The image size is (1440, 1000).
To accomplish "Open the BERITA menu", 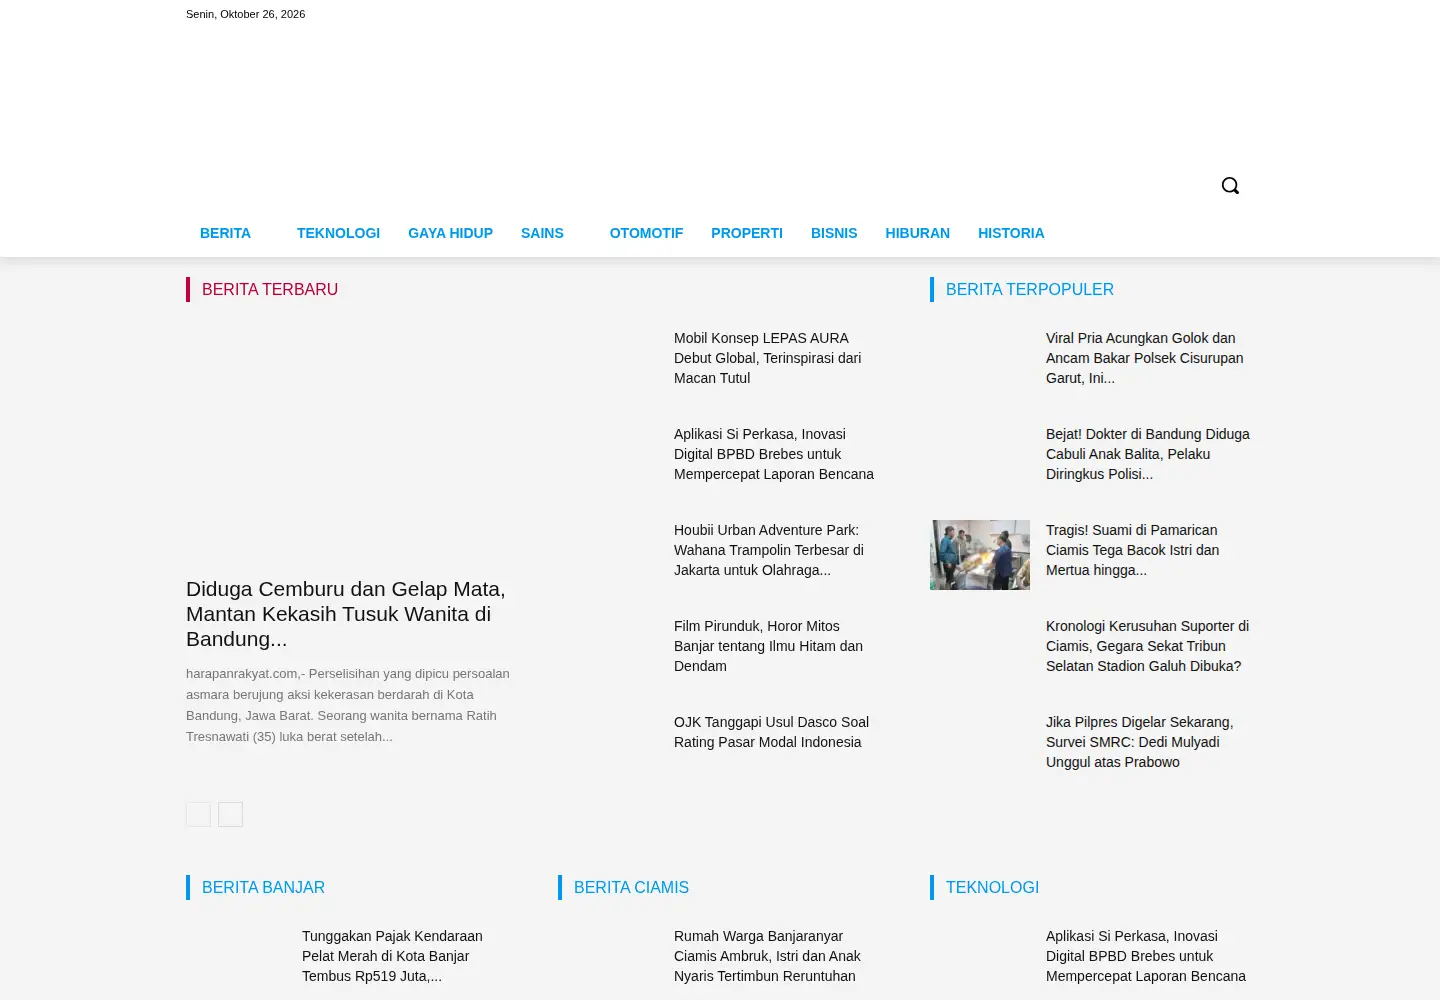I will pos(225,233).
